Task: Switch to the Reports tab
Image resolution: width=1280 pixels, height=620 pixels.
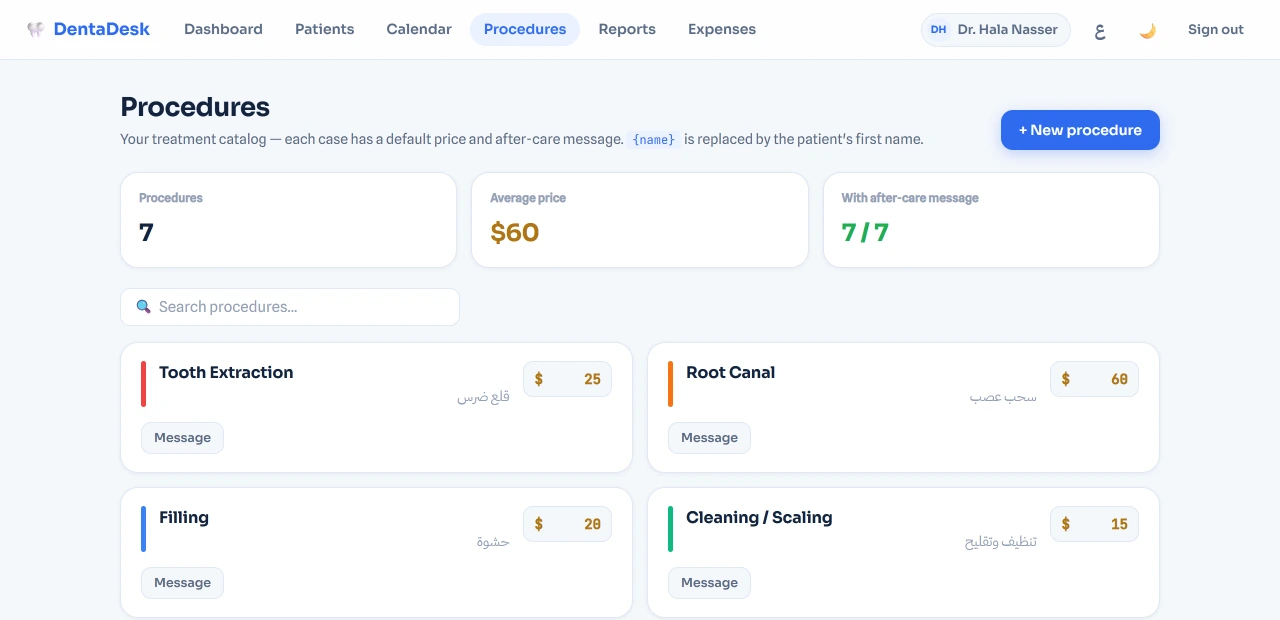Action: pos(627,29)
